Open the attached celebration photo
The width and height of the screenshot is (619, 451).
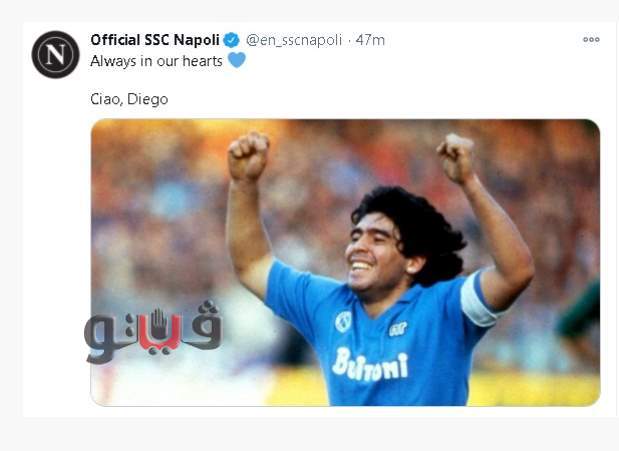[x=345, y=262]
